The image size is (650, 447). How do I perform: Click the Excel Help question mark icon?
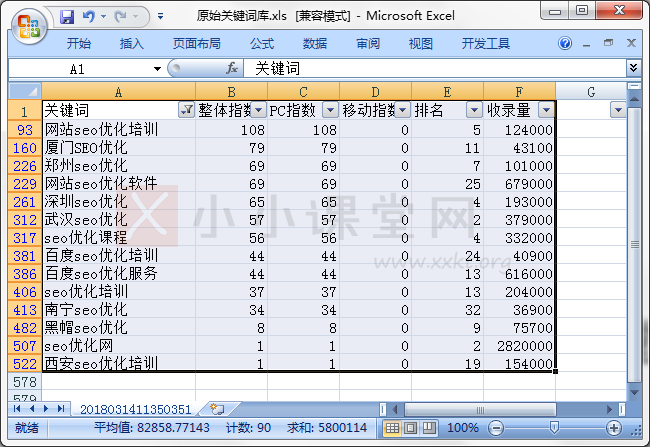click(x=565, y=43)
